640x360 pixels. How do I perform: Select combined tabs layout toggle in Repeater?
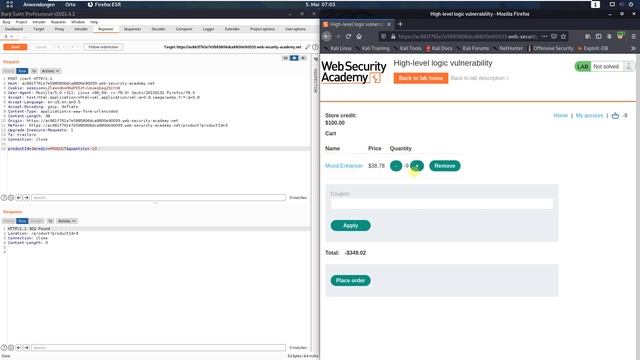coord(303,58)
